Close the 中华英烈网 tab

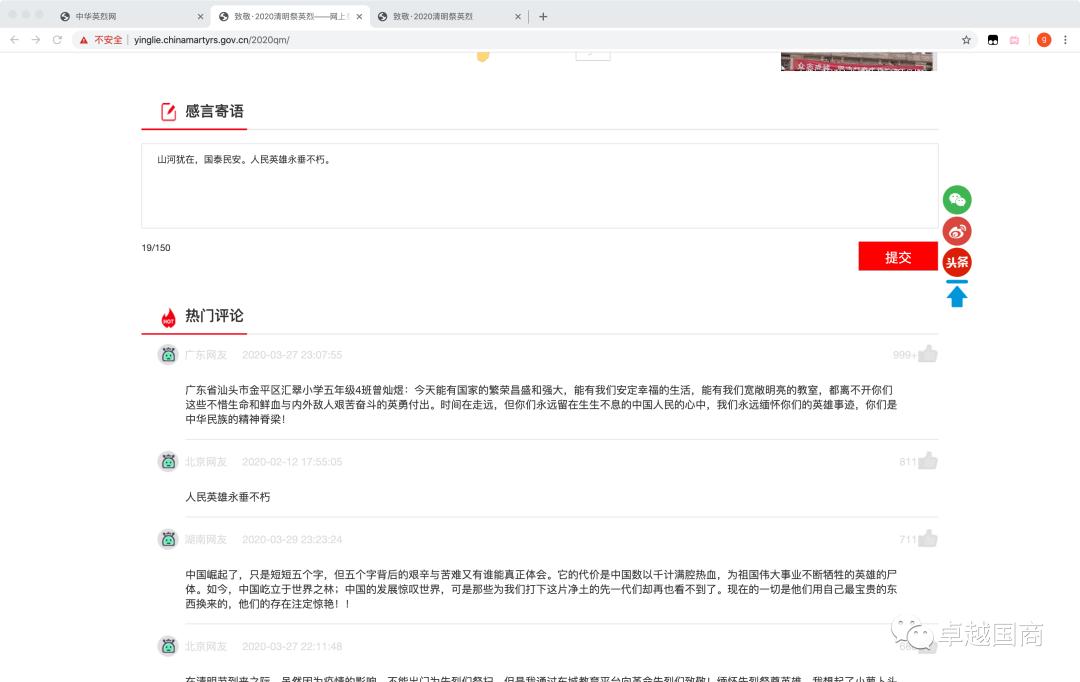200,16
